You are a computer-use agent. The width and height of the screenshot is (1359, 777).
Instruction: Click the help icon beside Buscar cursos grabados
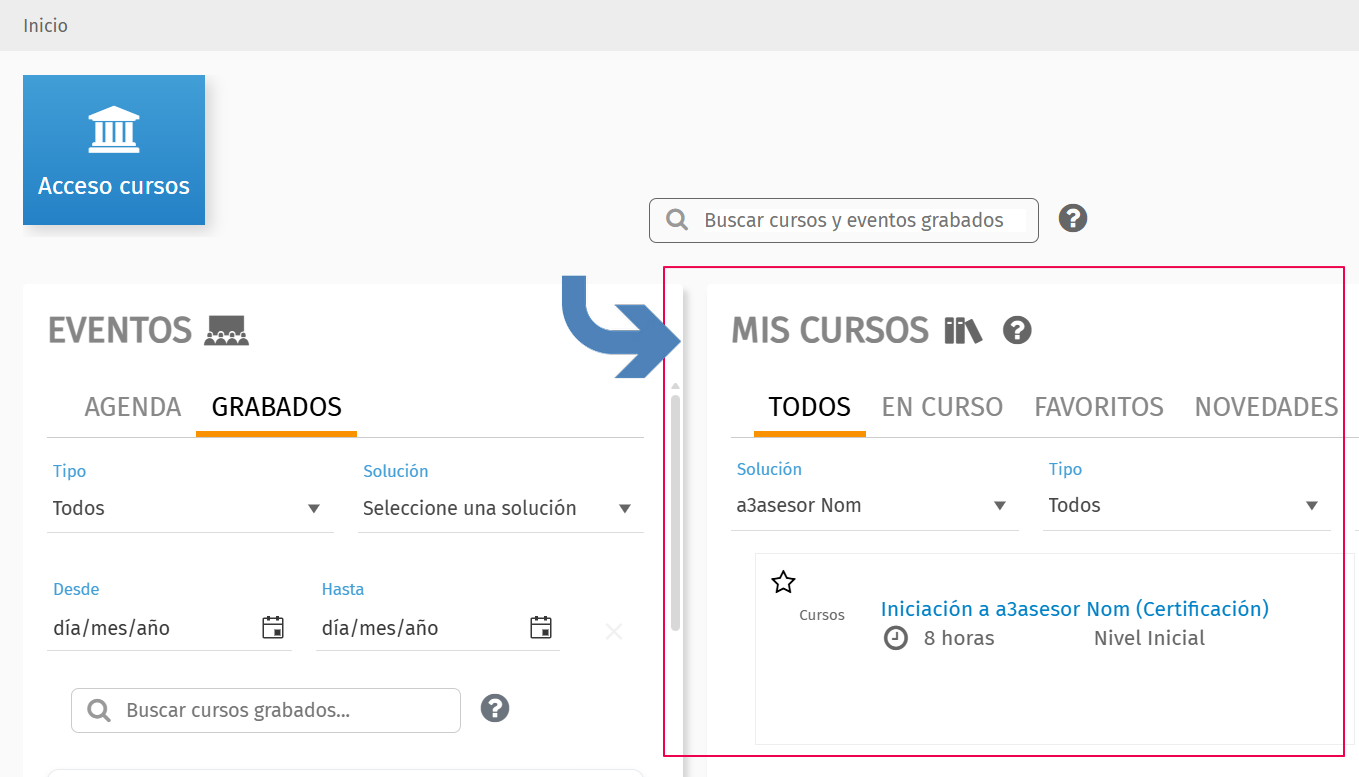(495, 708)
